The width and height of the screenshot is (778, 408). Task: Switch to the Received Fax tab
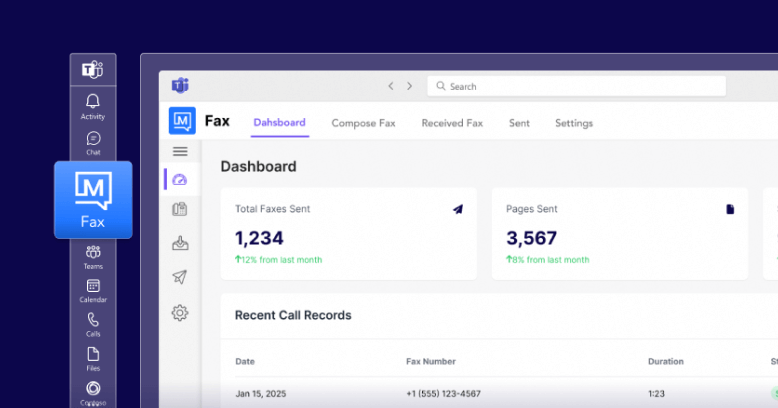pos(452,123)
